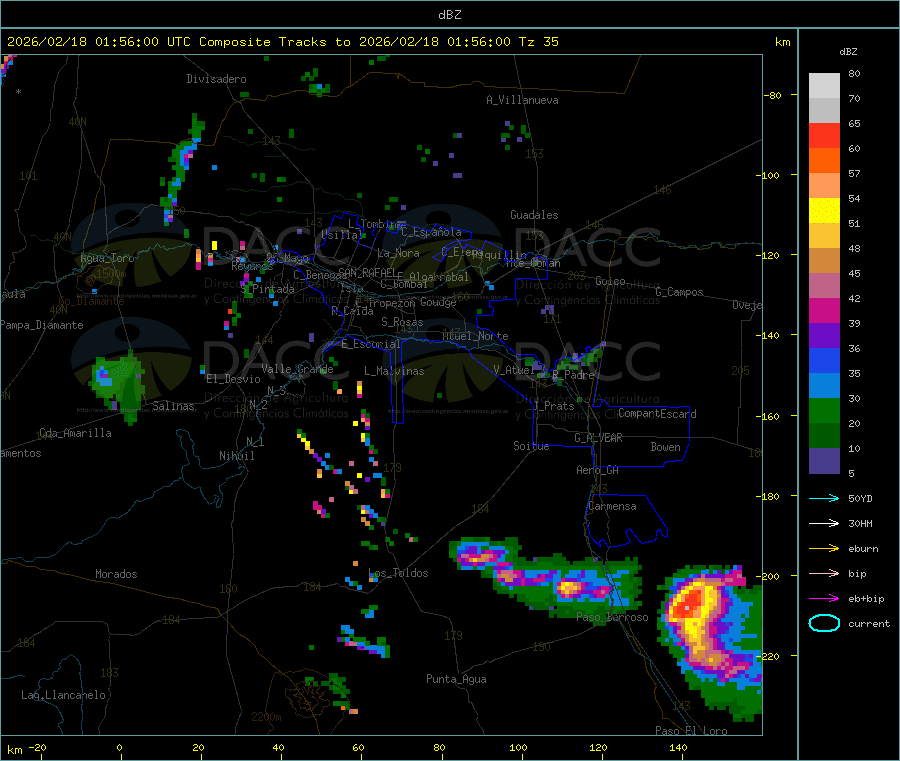Image resolution: width=900 pixels, height=761 pixels.
Task: Click the 'Agua_Toro' map label
Action: 107,258
